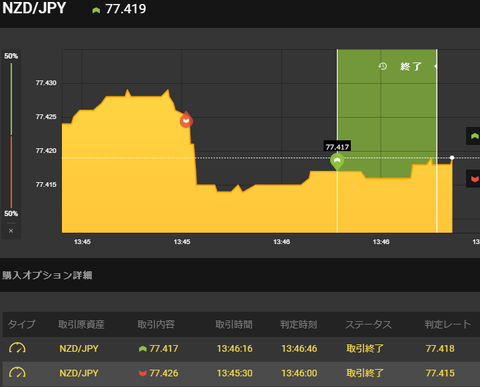The height and width of the screenshot is (387, 480).
Task: Click the expiry time 13:46:46
Action: 299,349
